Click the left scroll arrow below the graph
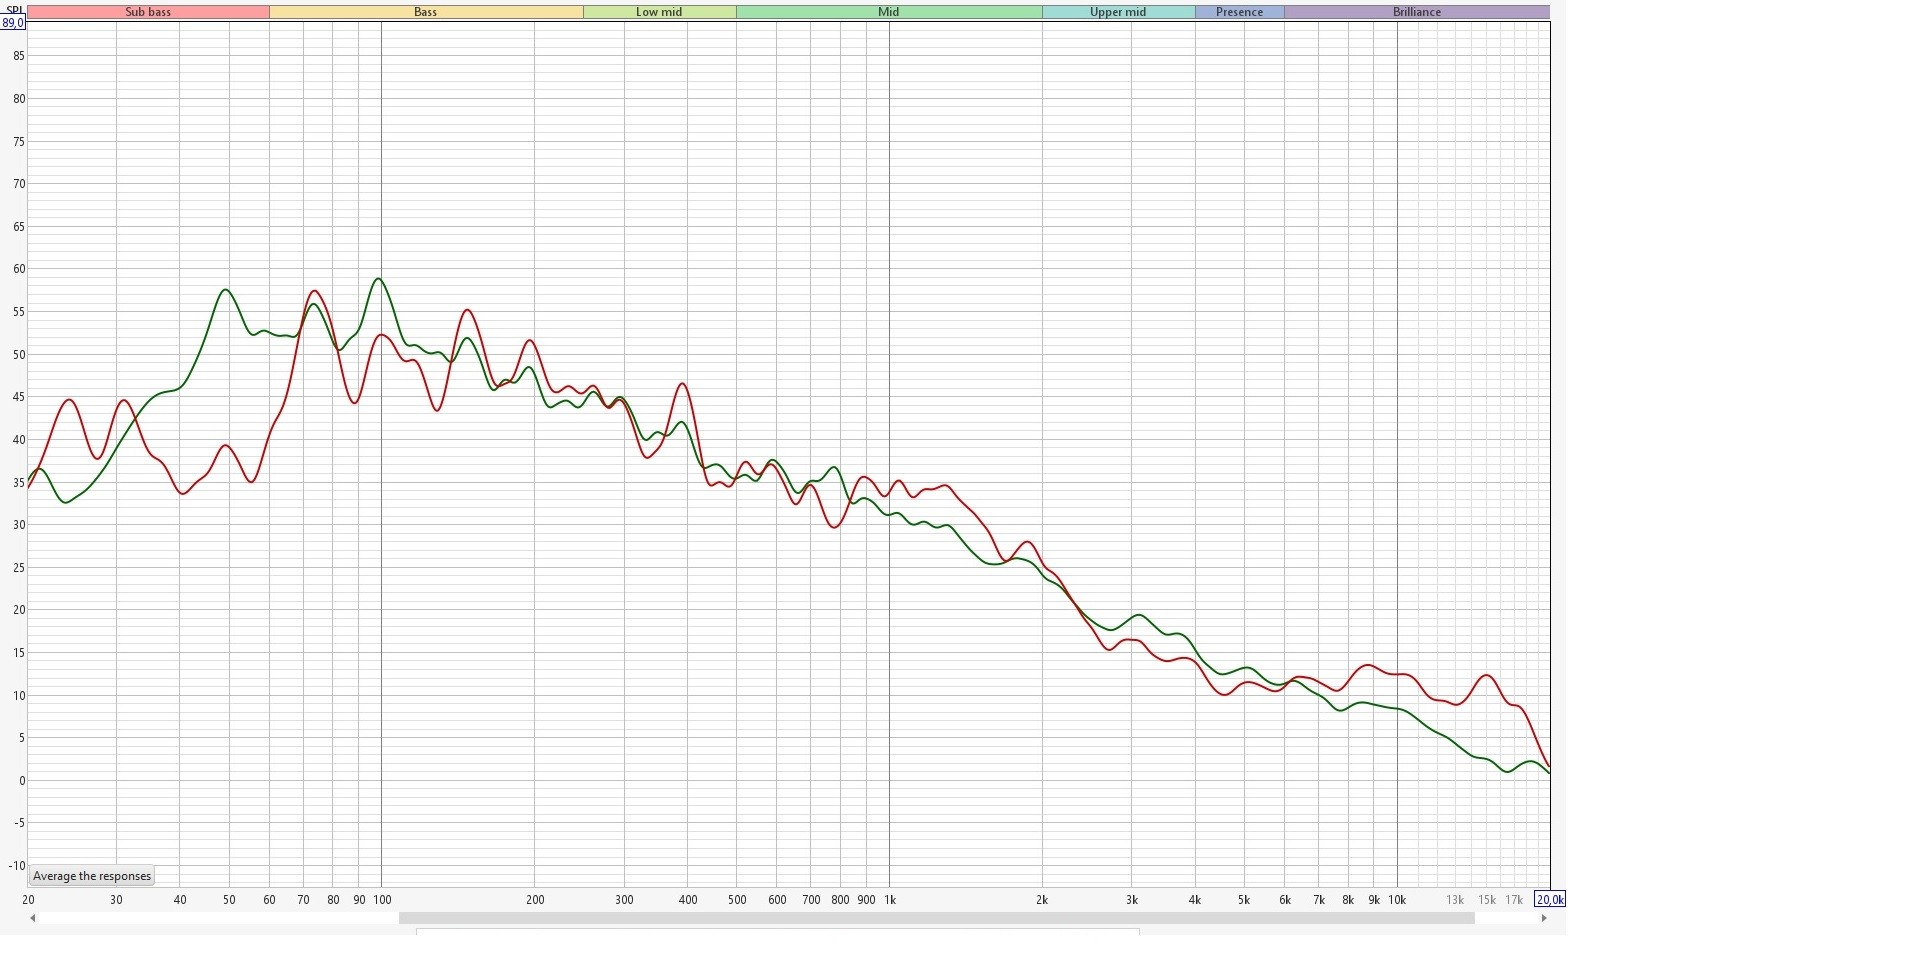Viewport: 1920px width, 972px height. click(x=33, y=918)
